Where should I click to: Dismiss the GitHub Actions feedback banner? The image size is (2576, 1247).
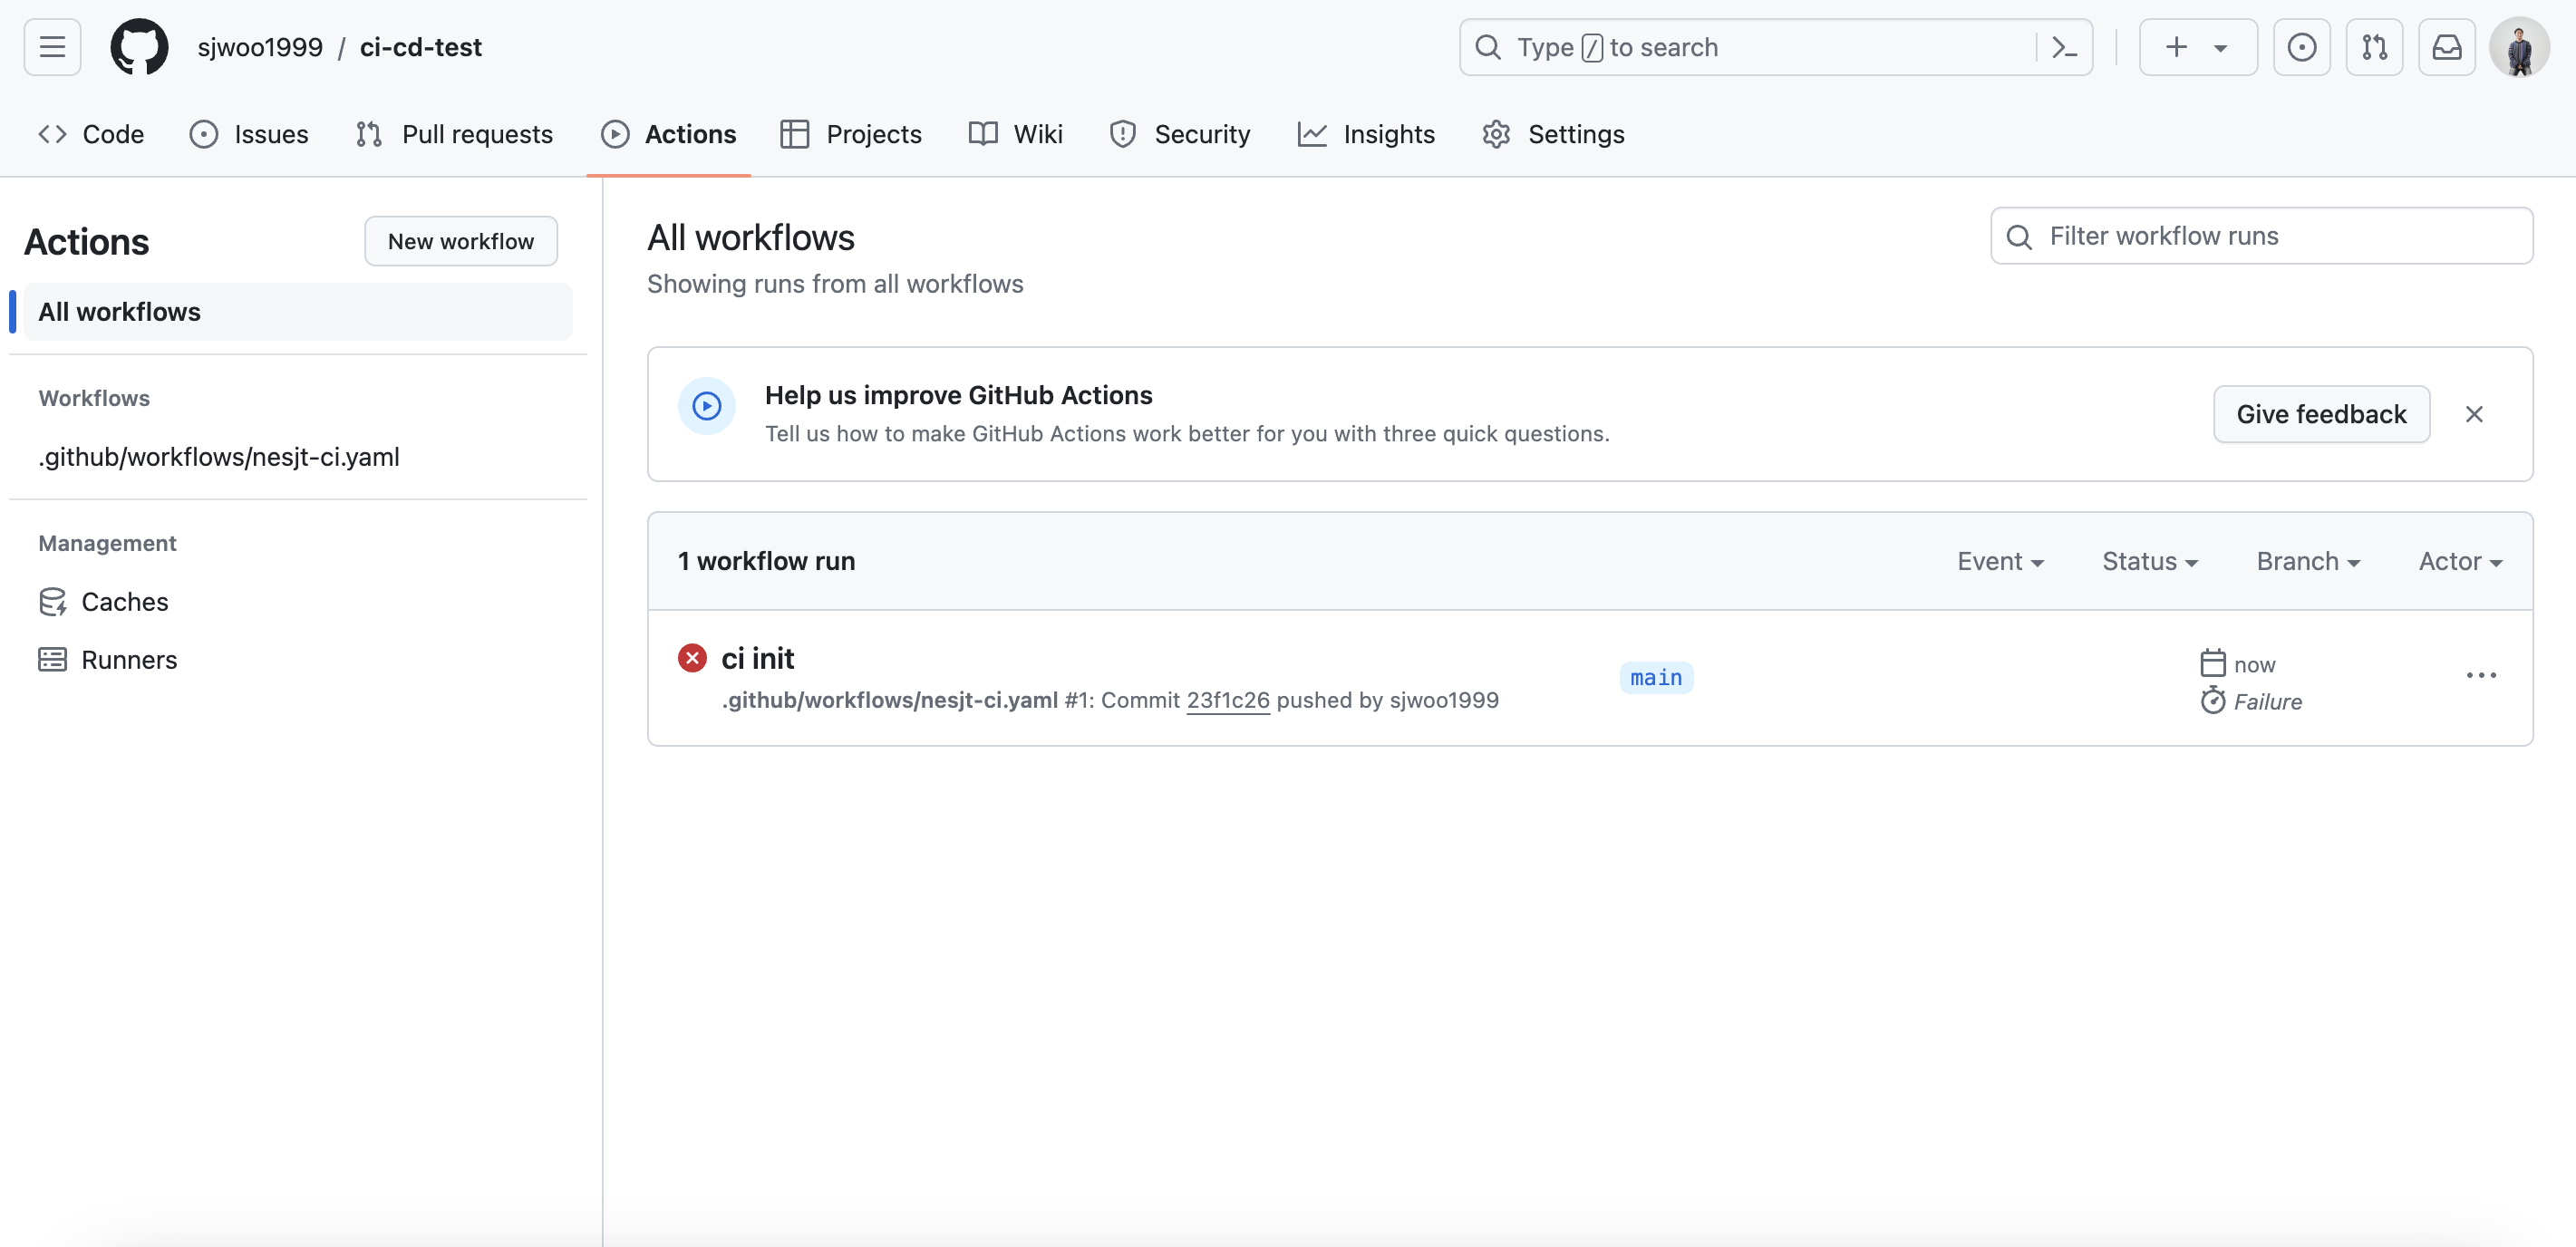click(2474, 414)
